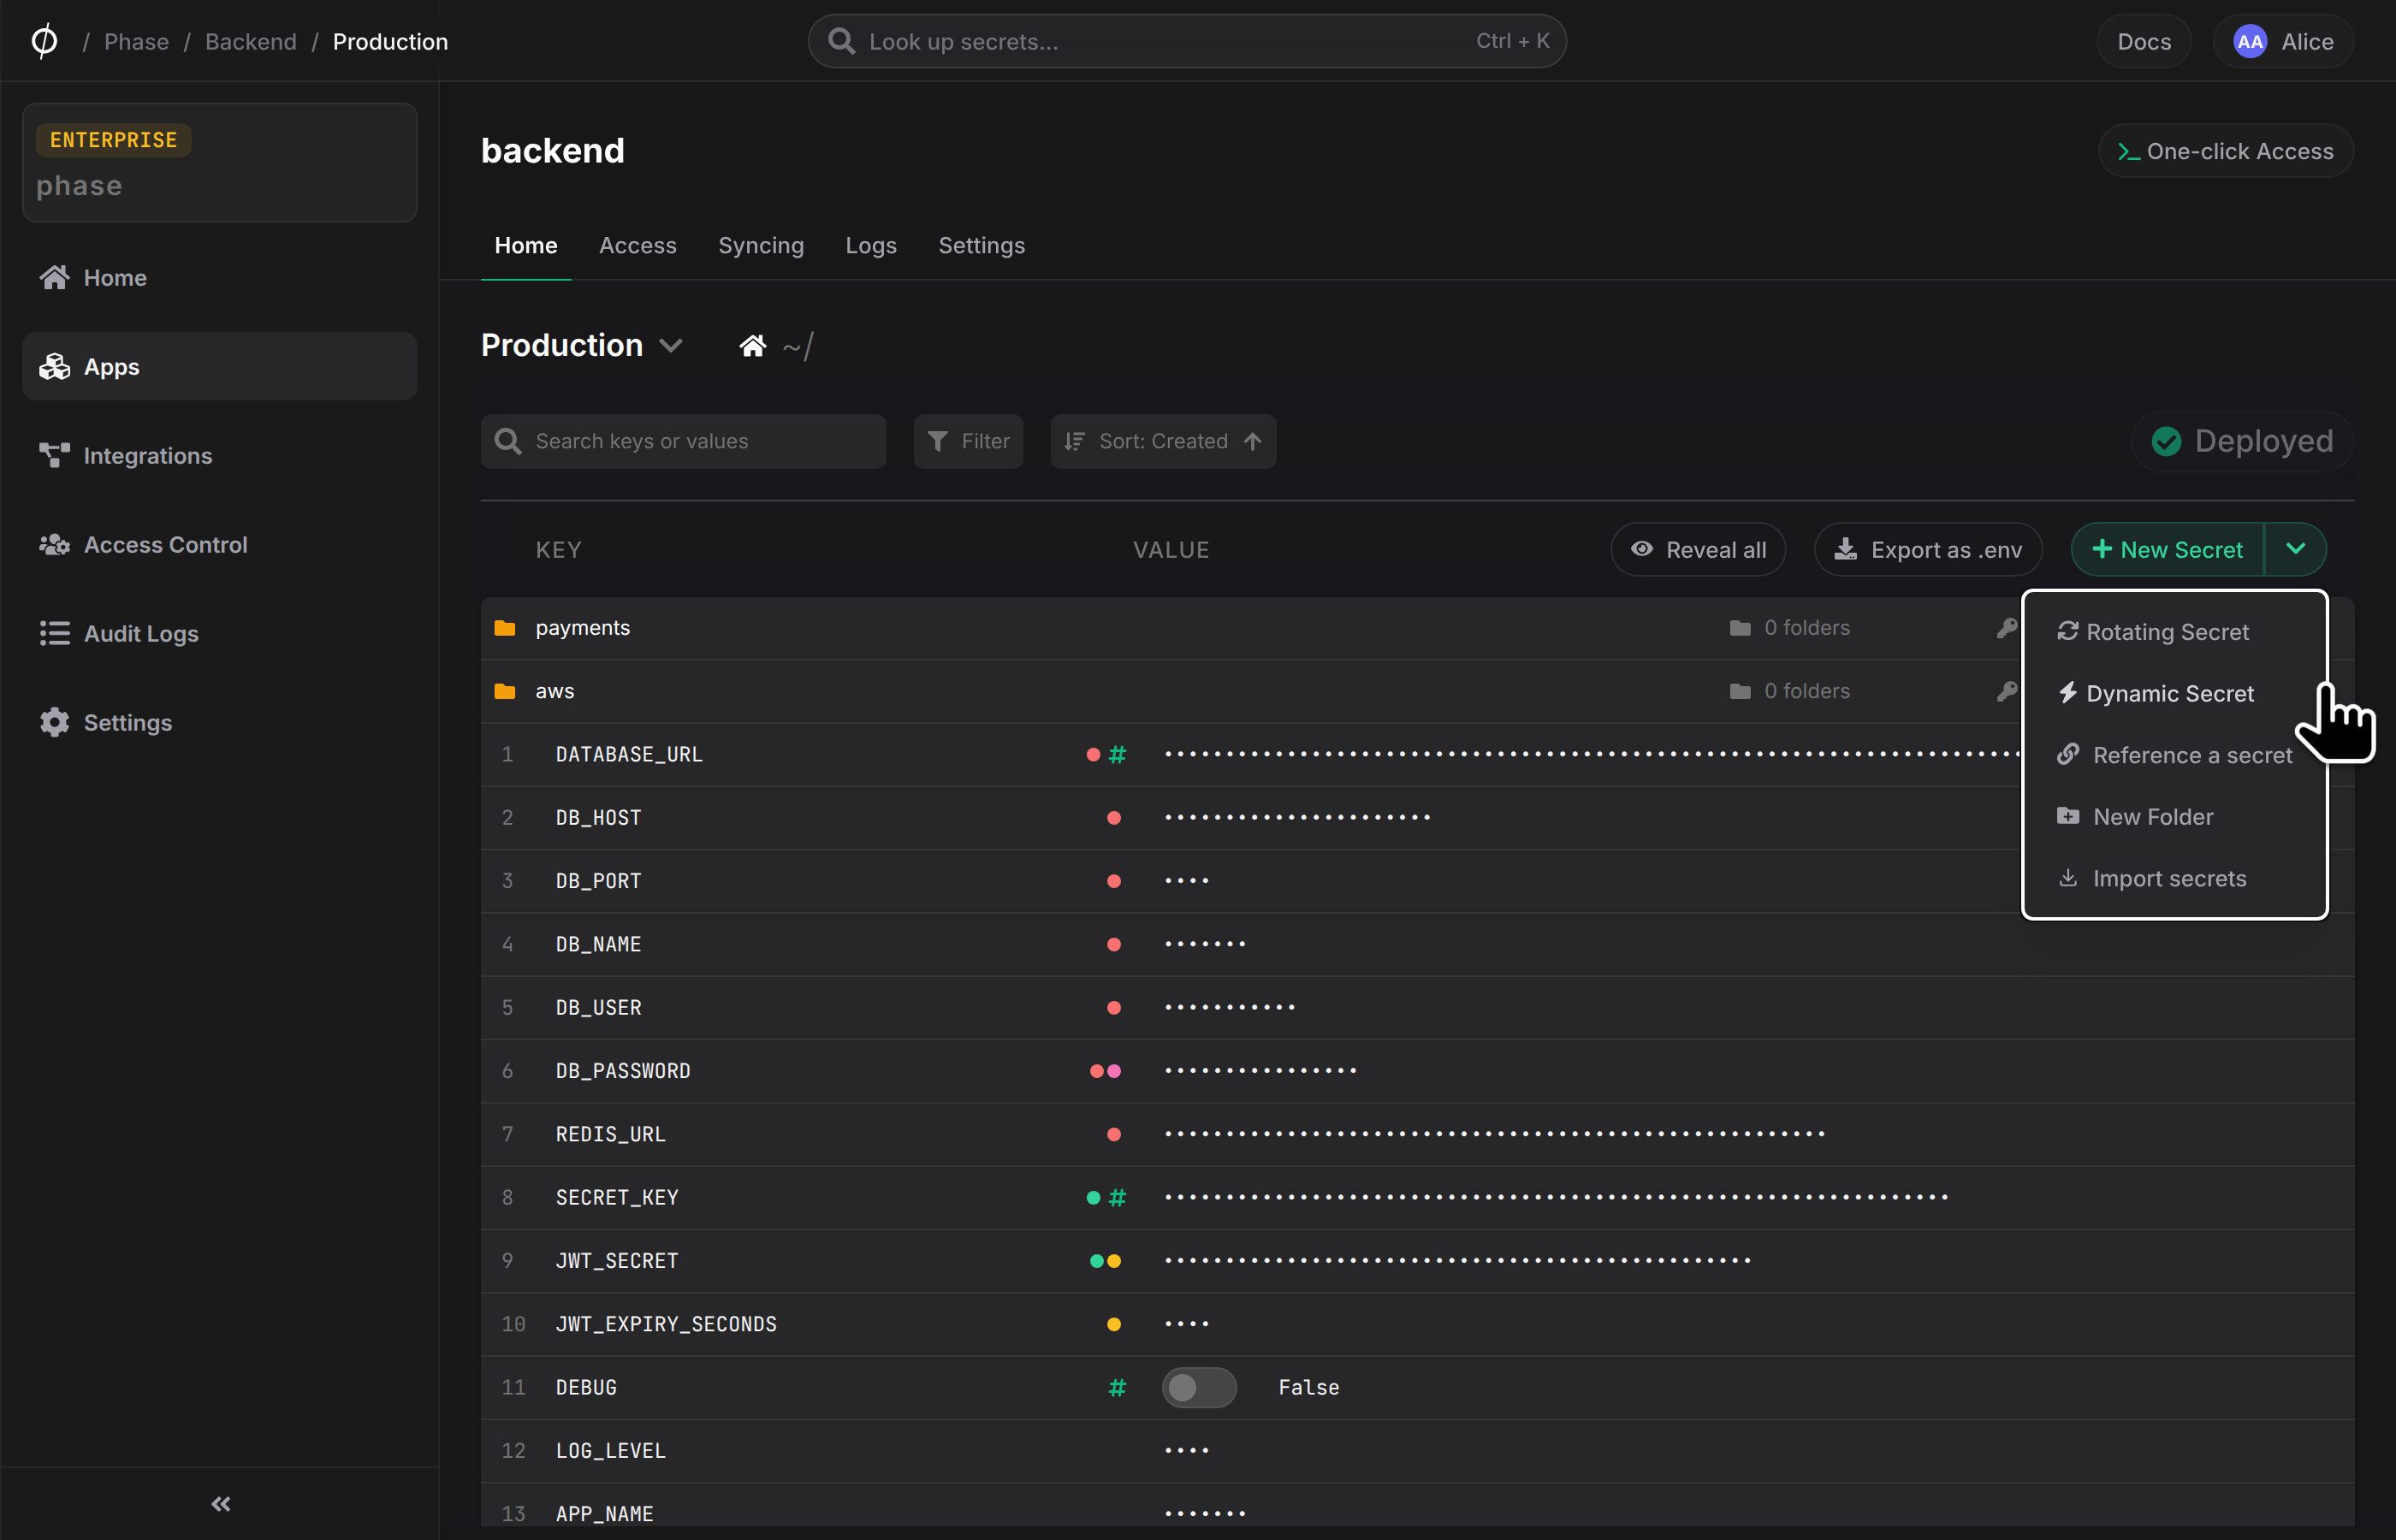This screenshot has width=2396, height=1540.
Task: Click the hash comment icon on SECRET_KEY
Action: point(1117,1197)
